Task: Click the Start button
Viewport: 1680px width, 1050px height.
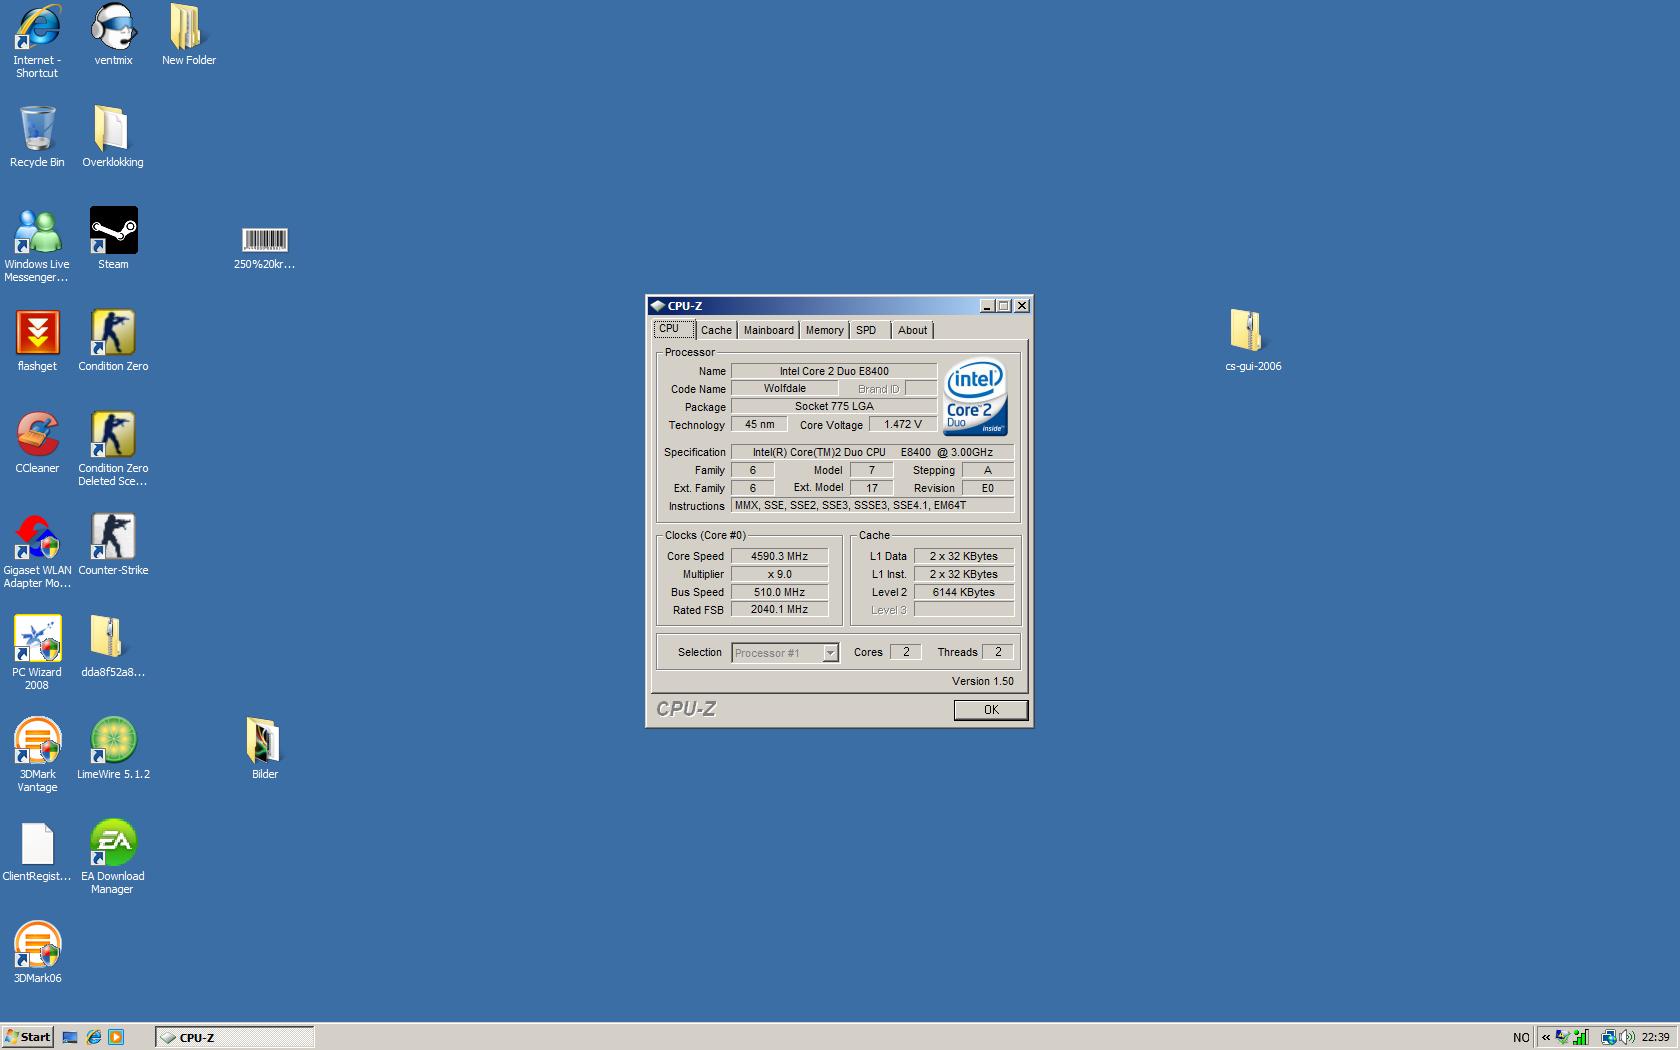Action: pyautogui.click(x=27, y=1037)
